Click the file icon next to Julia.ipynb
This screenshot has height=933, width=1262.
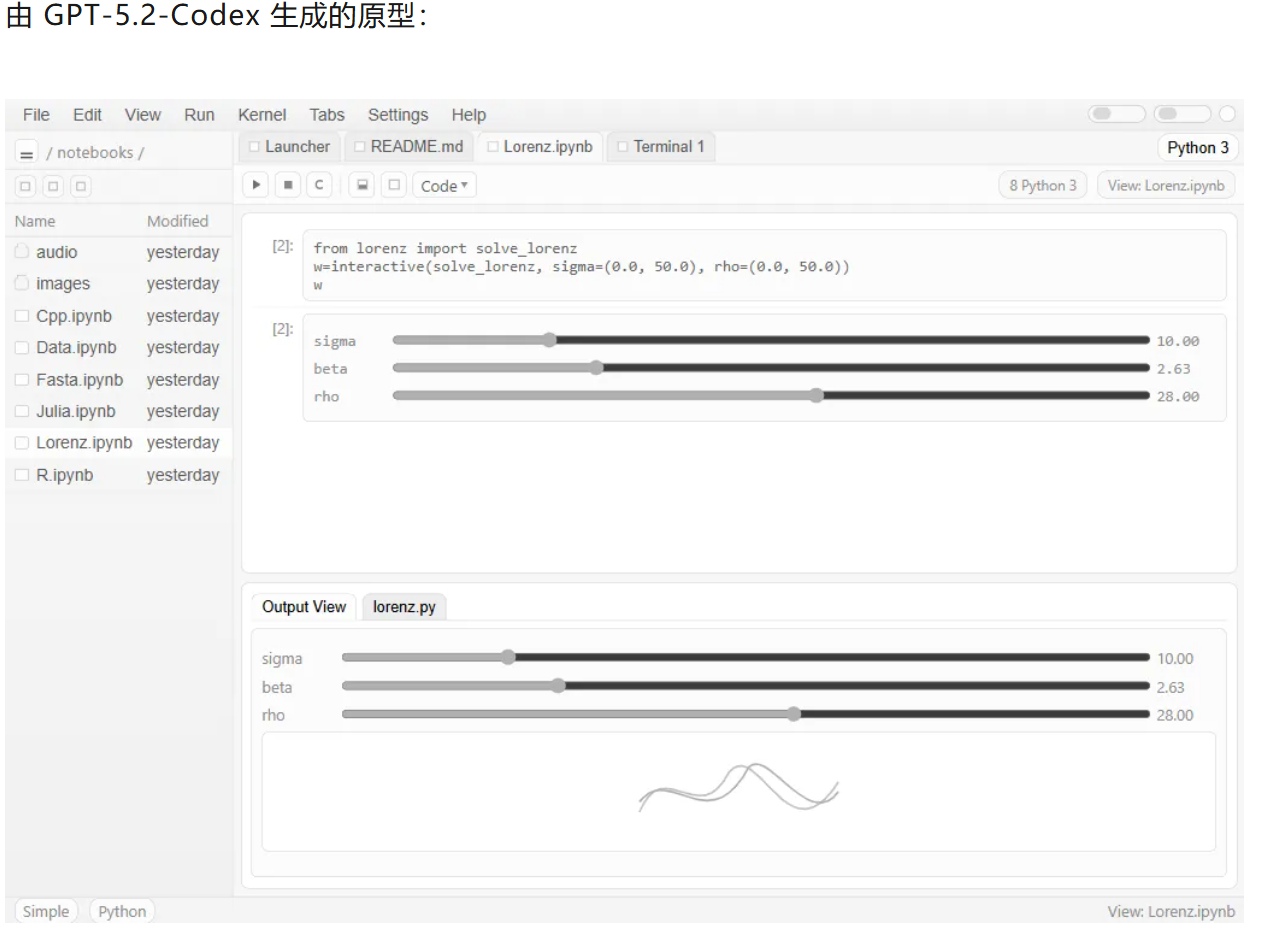click(x=22, y=411)
